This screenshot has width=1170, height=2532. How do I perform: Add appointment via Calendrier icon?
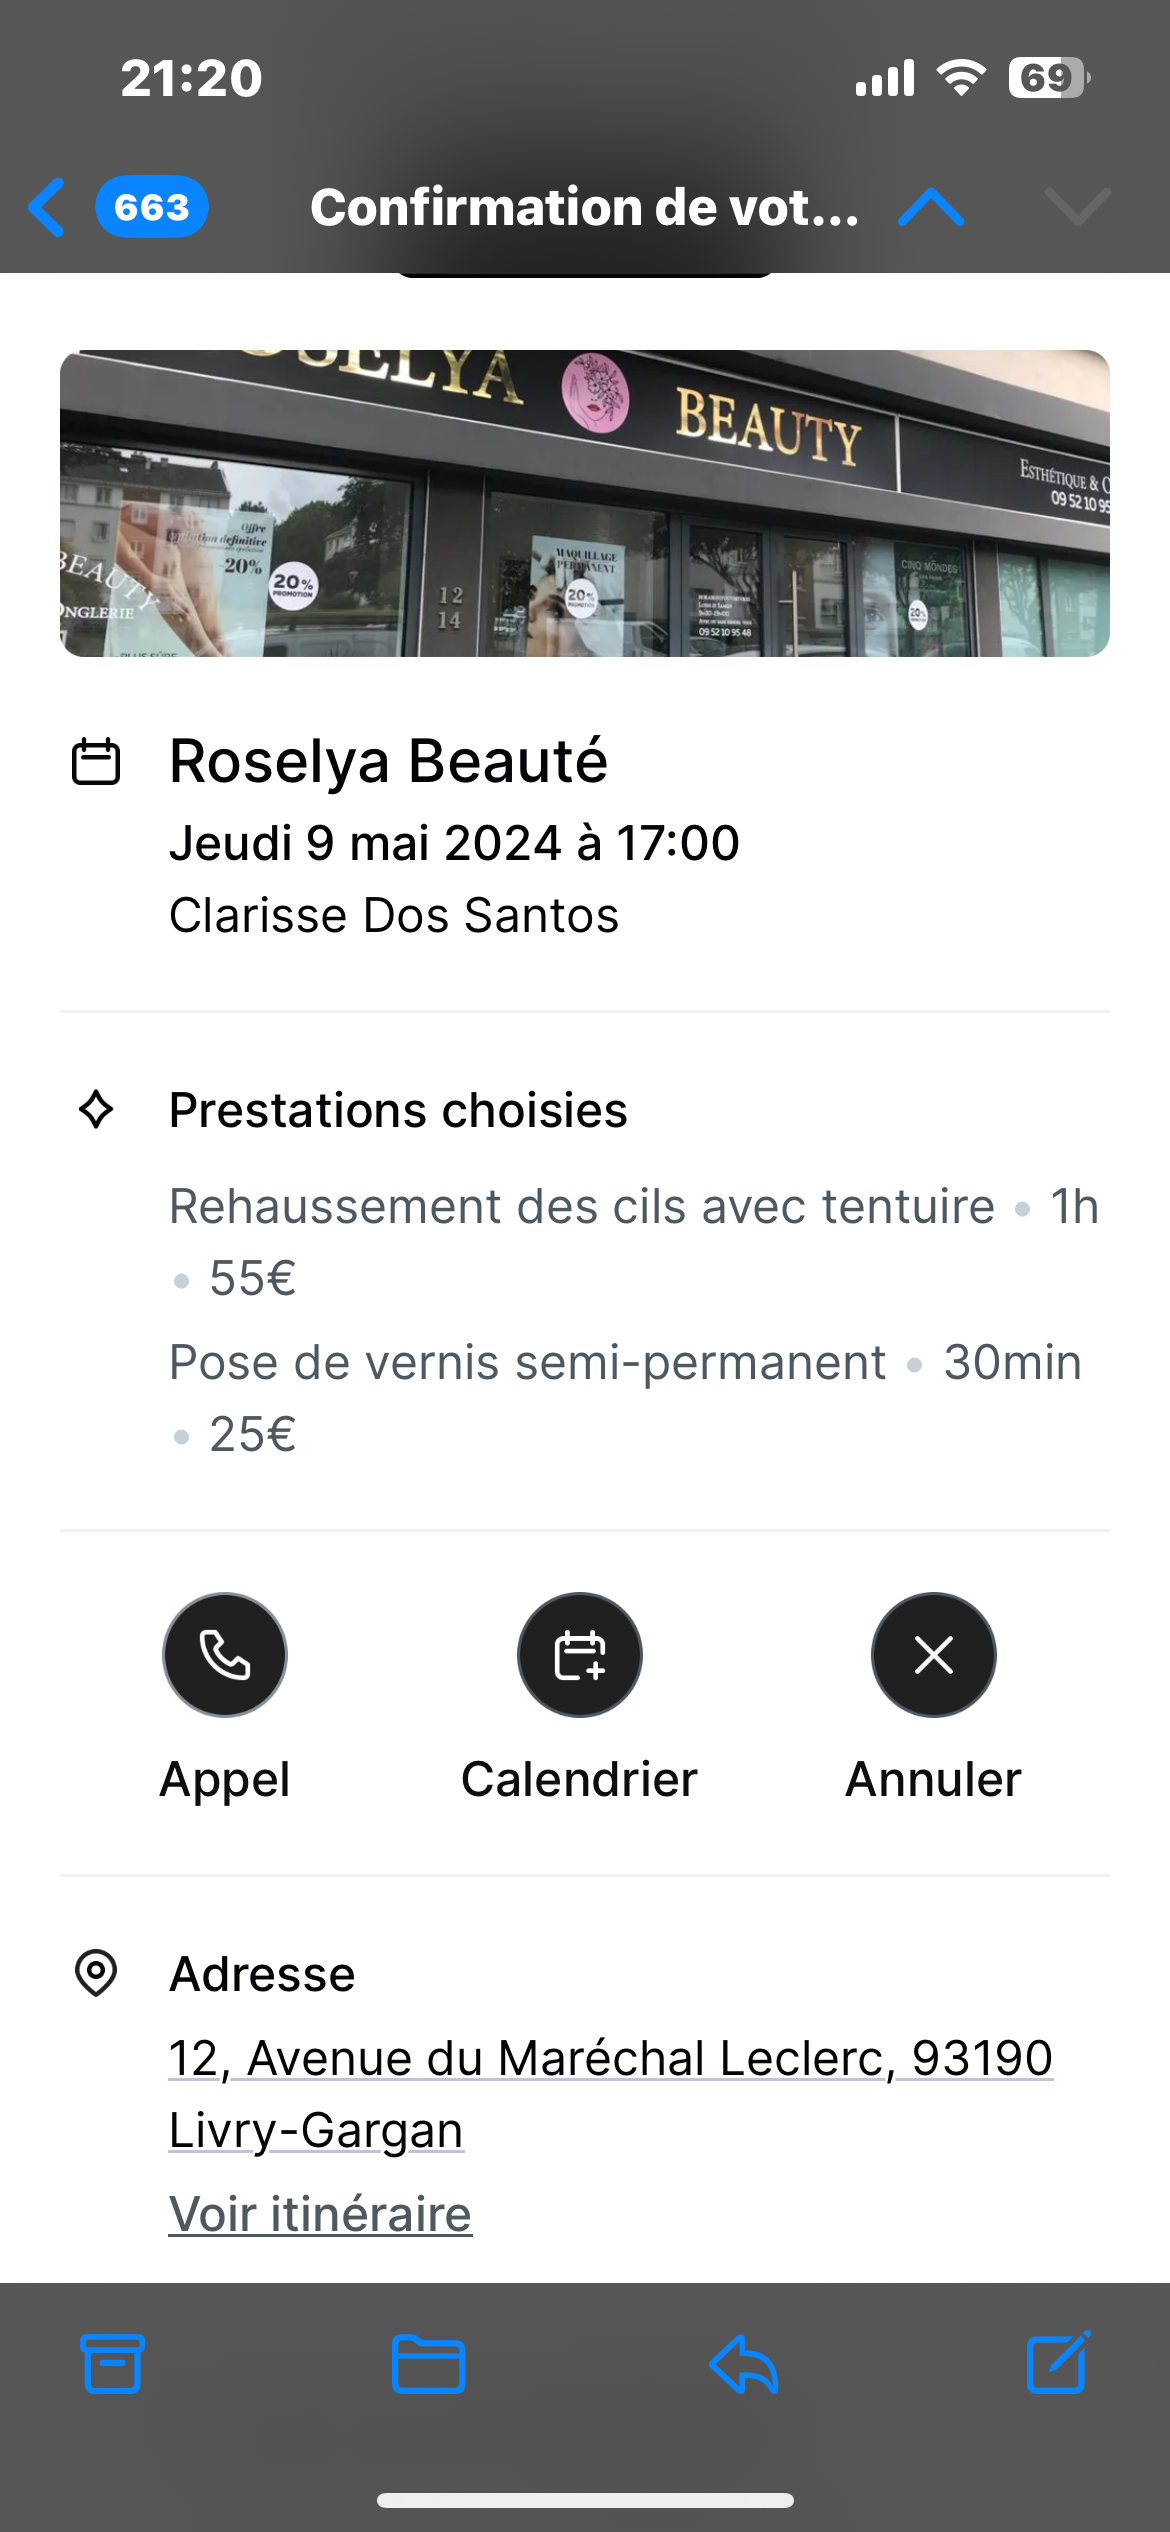pyautogui.click(x=580, y=1655)
